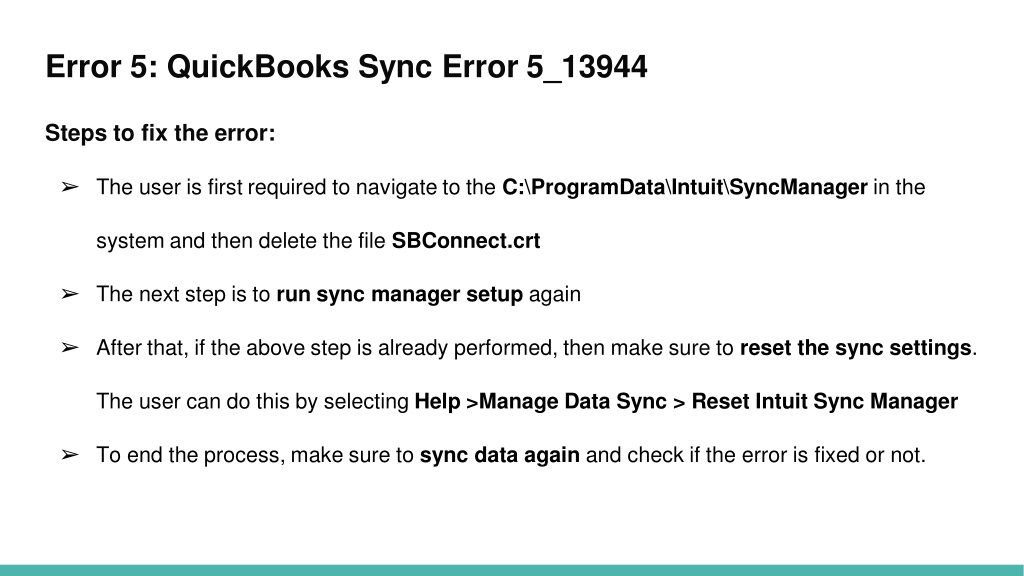
Task: Click the bold text 'run sync manager setup'
Action: (x=400, y=295)
